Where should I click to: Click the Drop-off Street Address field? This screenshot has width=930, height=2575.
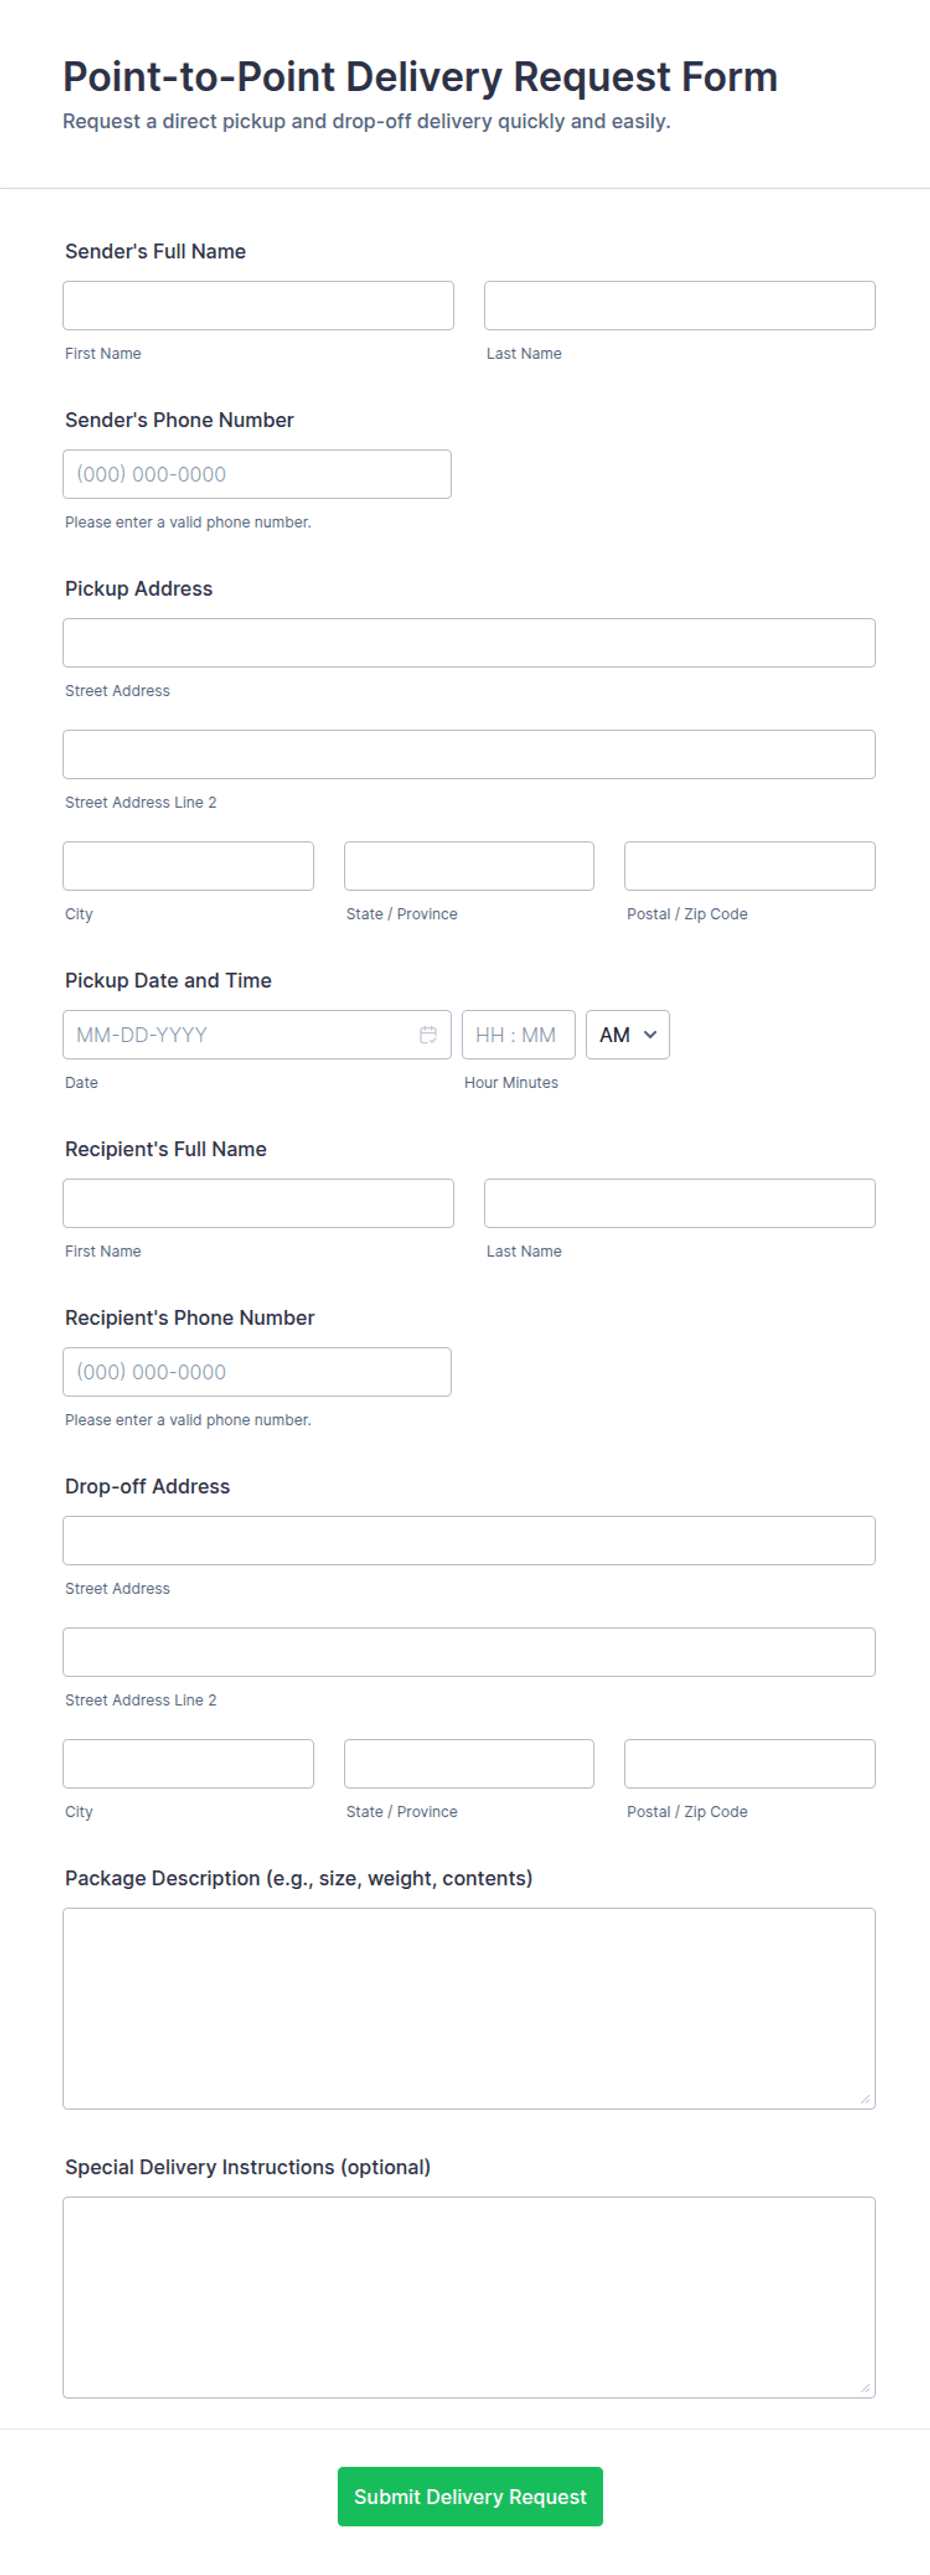tap(469, 1540)
